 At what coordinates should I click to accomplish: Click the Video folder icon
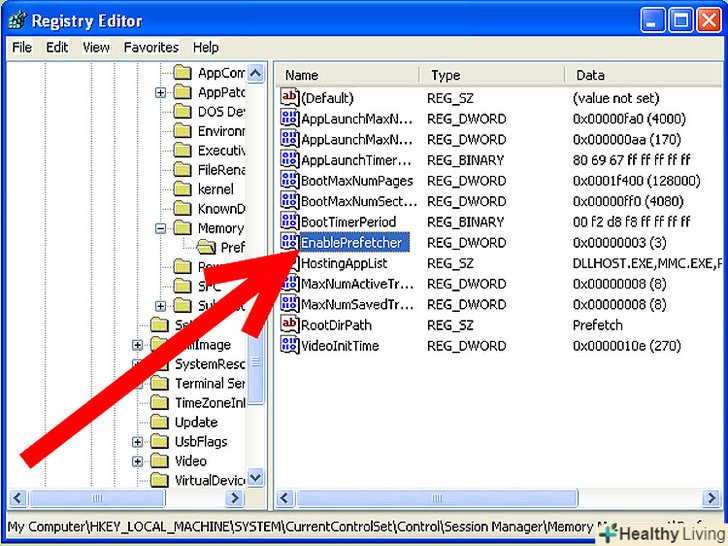159,461
